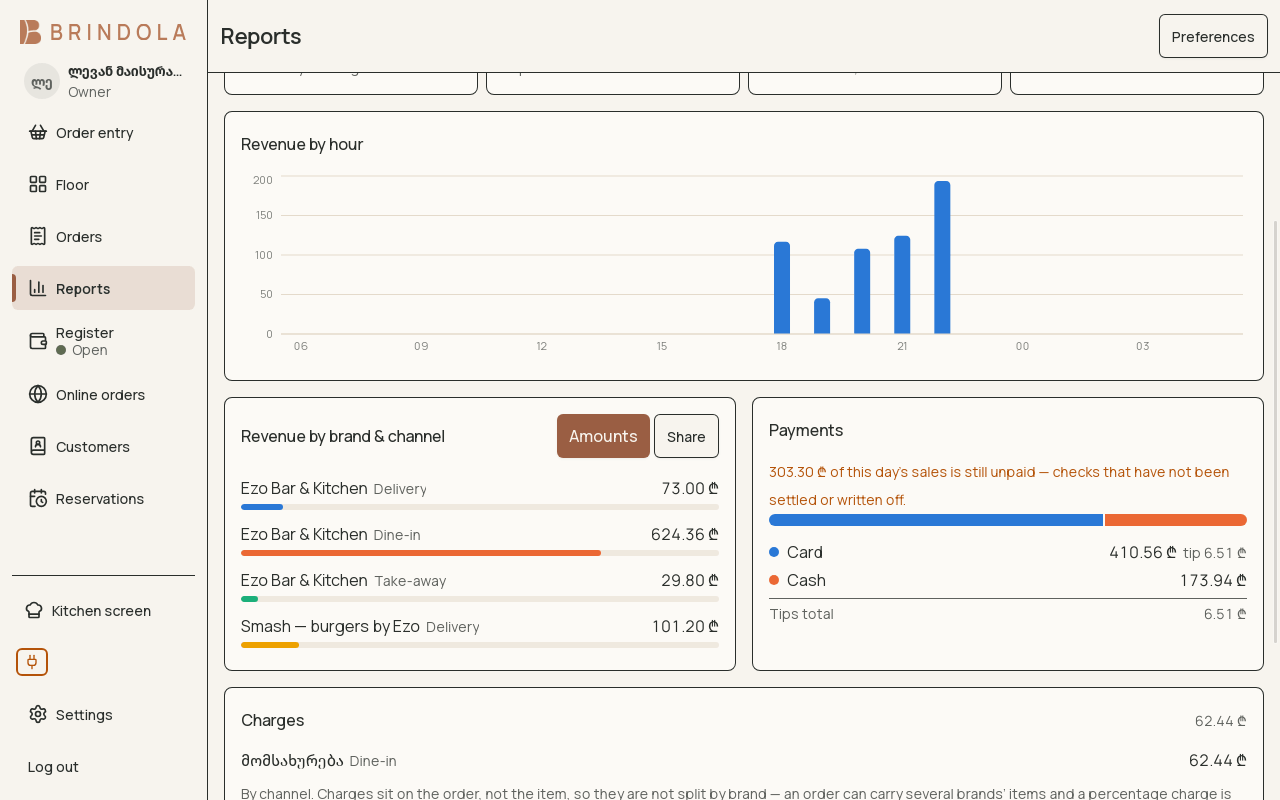Click the revenue bar at hour 18

(782, 288)
